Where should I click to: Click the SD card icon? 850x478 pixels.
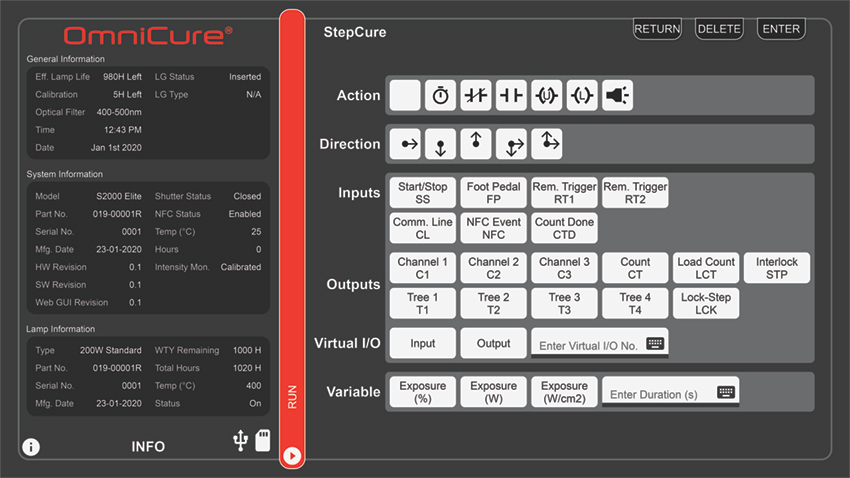pyautogui.click(x=263, y=442)
